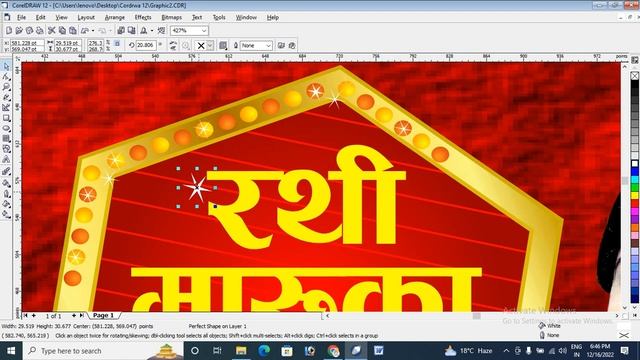Open the Arrange menu
This screenshot has width=640, height=360.
point(115,18)
